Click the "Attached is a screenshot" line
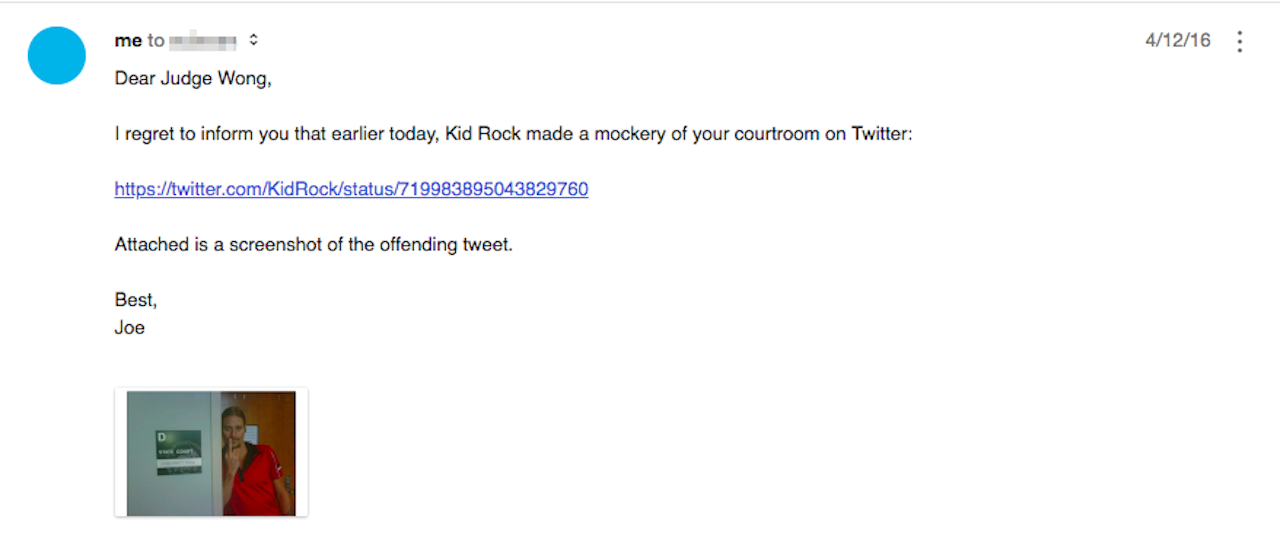Screen dimensions: 1280x557 [313, 244]
